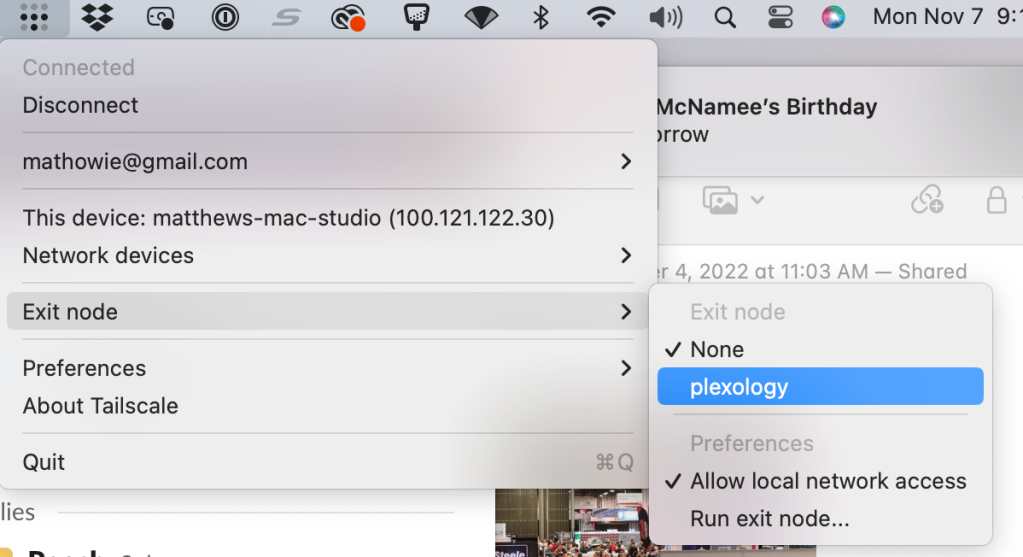The height and width of the screenshot is (557, 1023).
Task: Copy this device matthews-mac-studio address
Action: click(328, 218)
